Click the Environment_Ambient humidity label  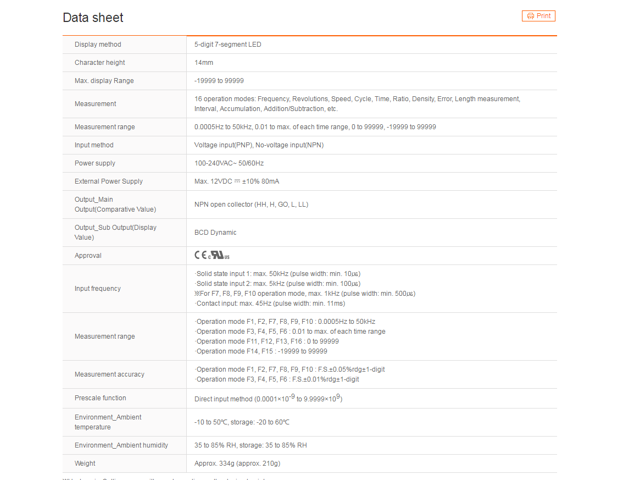(121, 444)
